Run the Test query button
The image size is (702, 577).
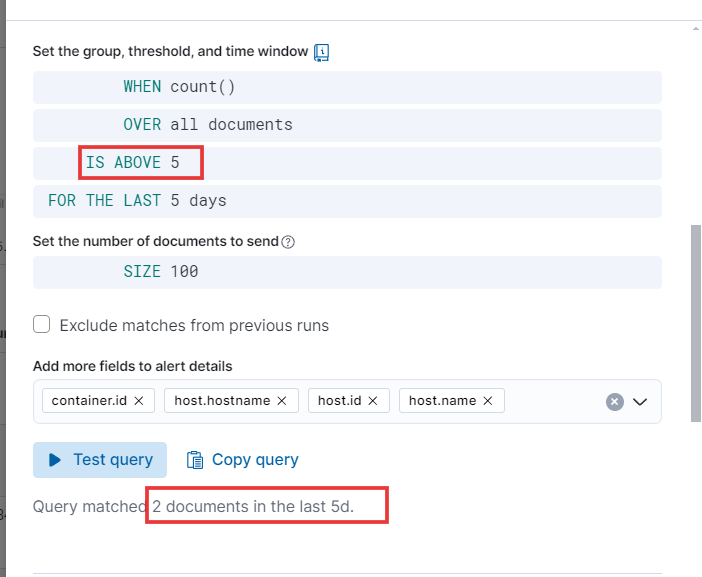(x=100, y=460)
